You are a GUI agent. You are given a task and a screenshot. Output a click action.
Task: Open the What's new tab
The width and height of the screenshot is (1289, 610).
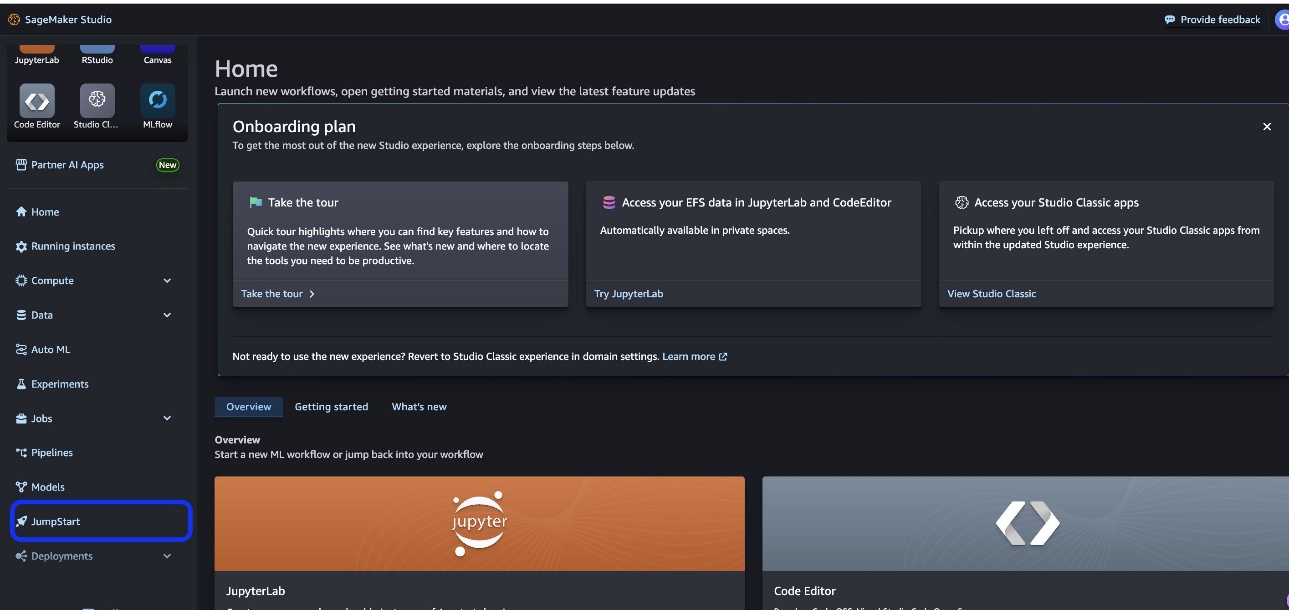(x=419, y=407)
